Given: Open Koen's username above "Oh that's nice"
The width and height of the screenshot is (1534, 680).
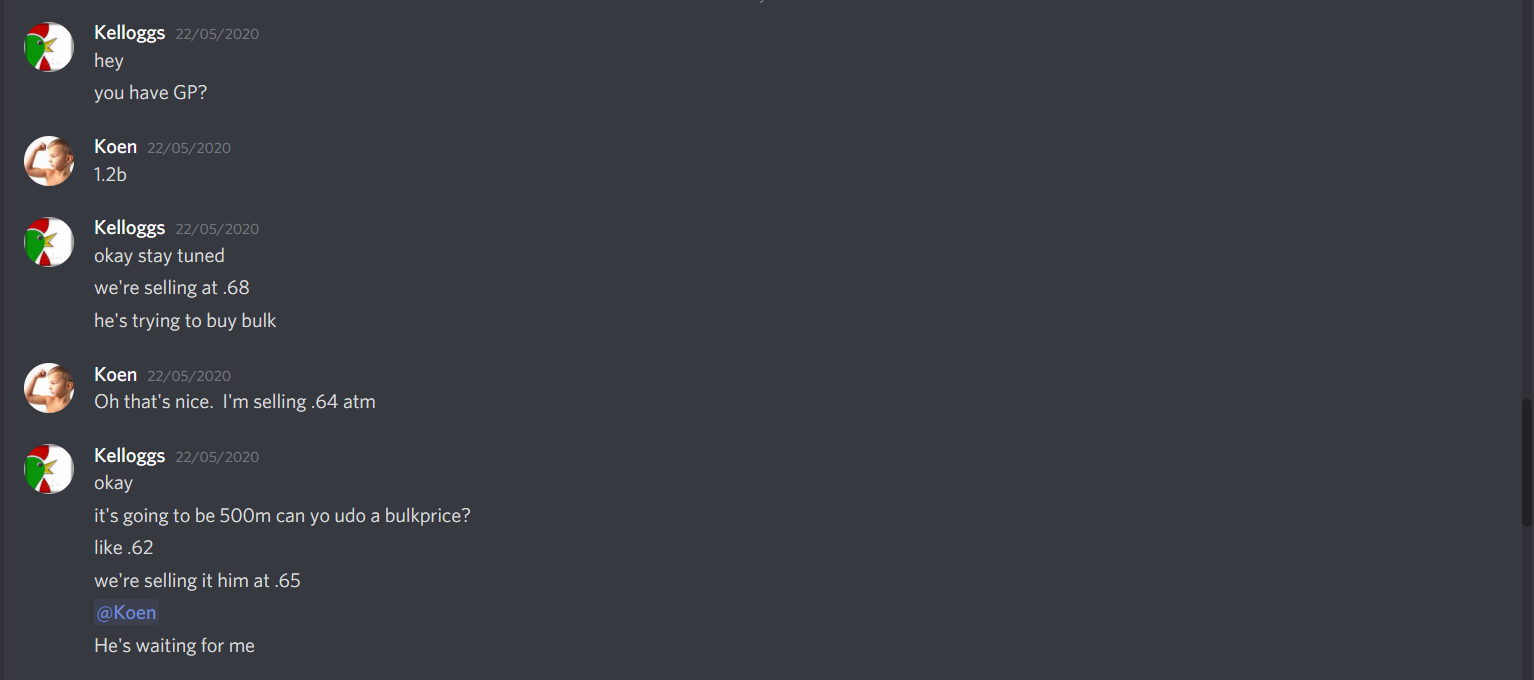Looking at the screenshot, I should click(115, 375).
